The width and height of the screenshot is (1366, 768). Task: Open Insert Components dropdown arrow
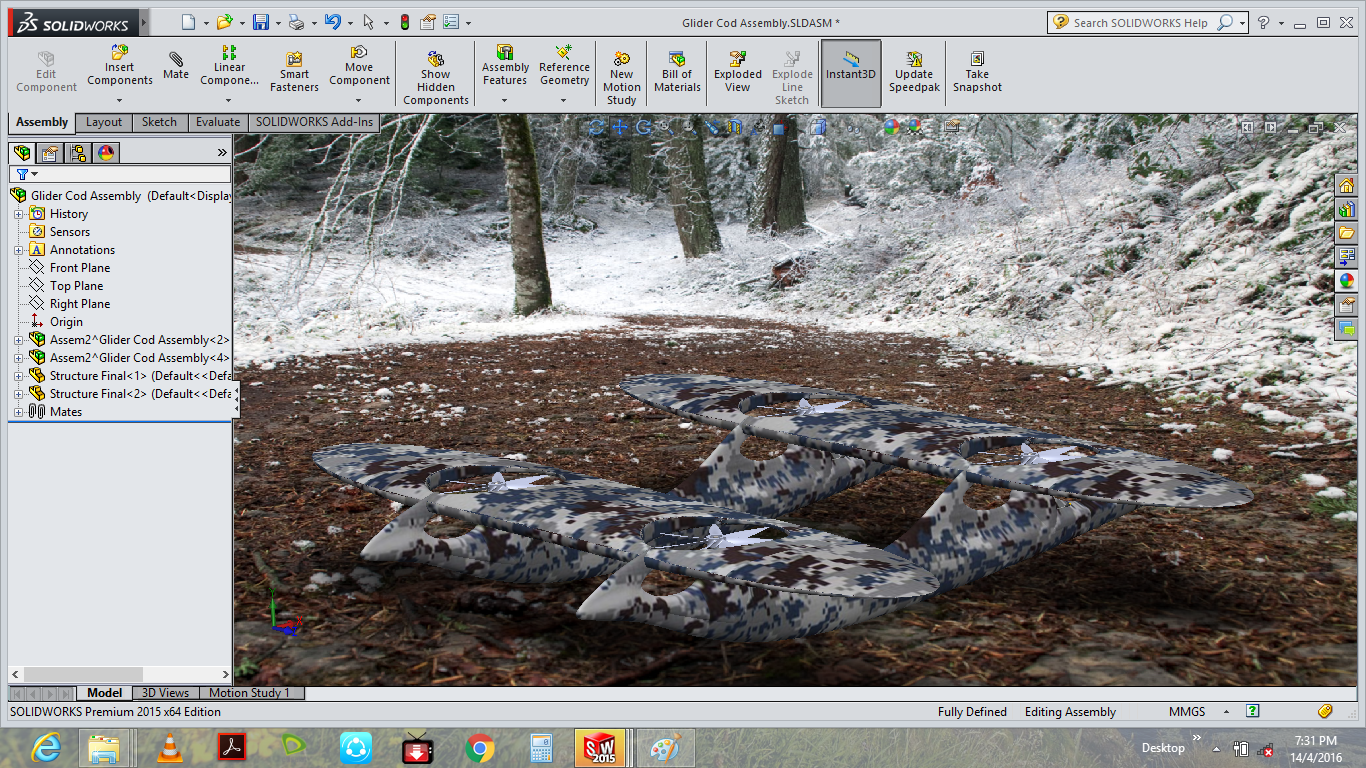[x=119, y=100]
